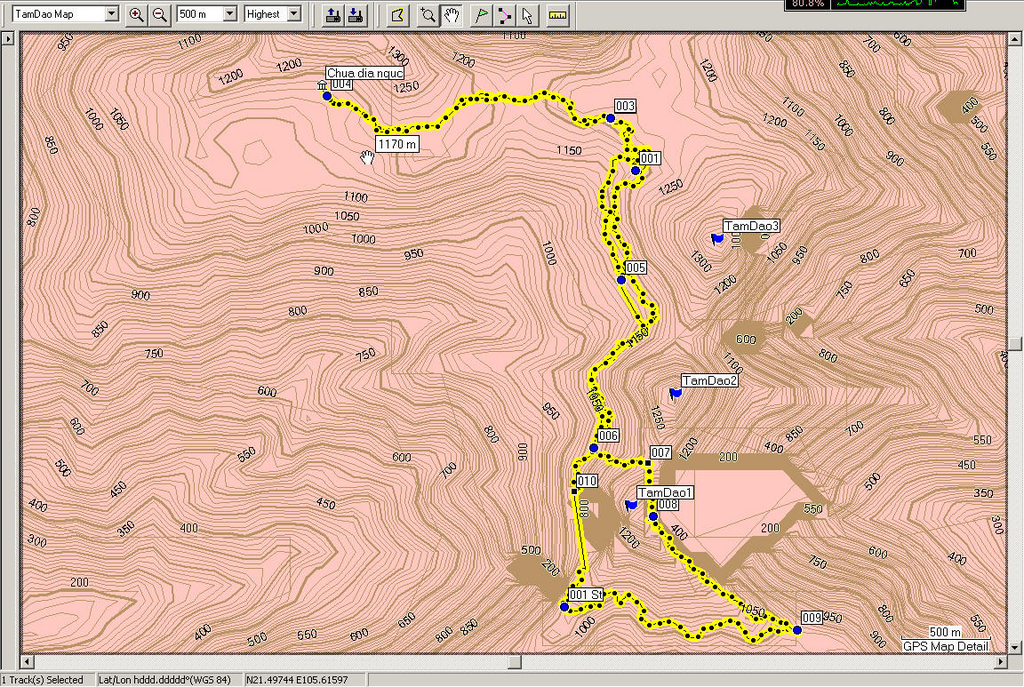Click the TamDao3 blue flag waypoint
1024x687 pixels.
[x=718, y=238]
